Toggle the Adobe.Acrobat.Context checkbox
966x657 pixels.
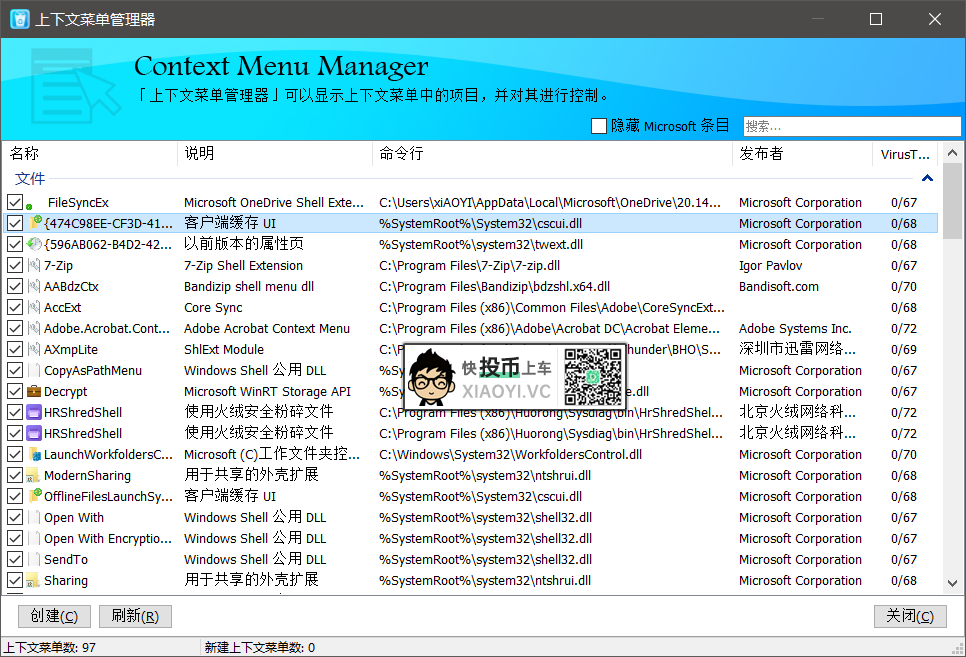coord(14,329)
